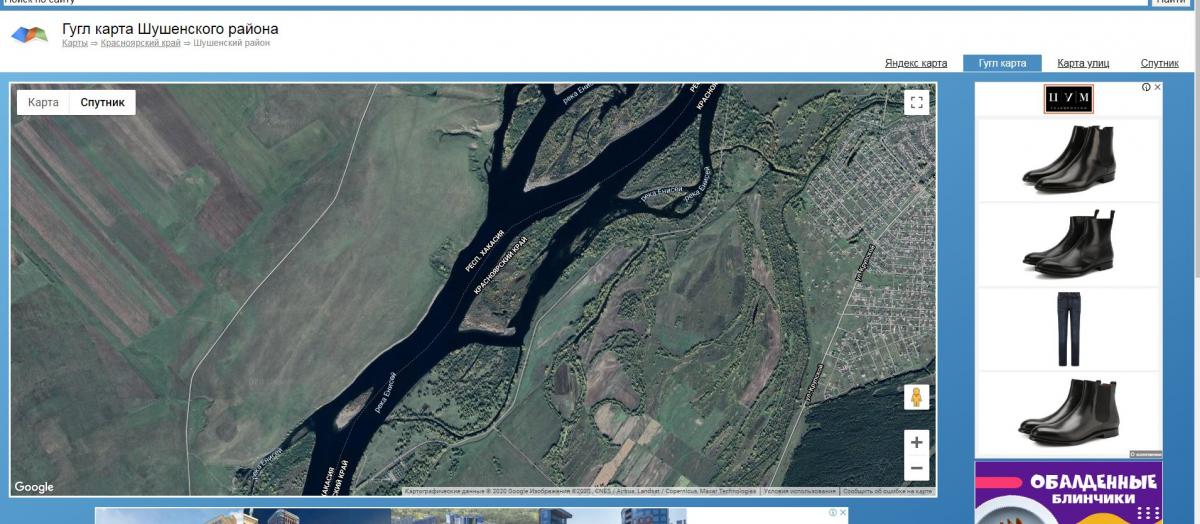Click the Street View pegman icon

[x=916, y=398]
